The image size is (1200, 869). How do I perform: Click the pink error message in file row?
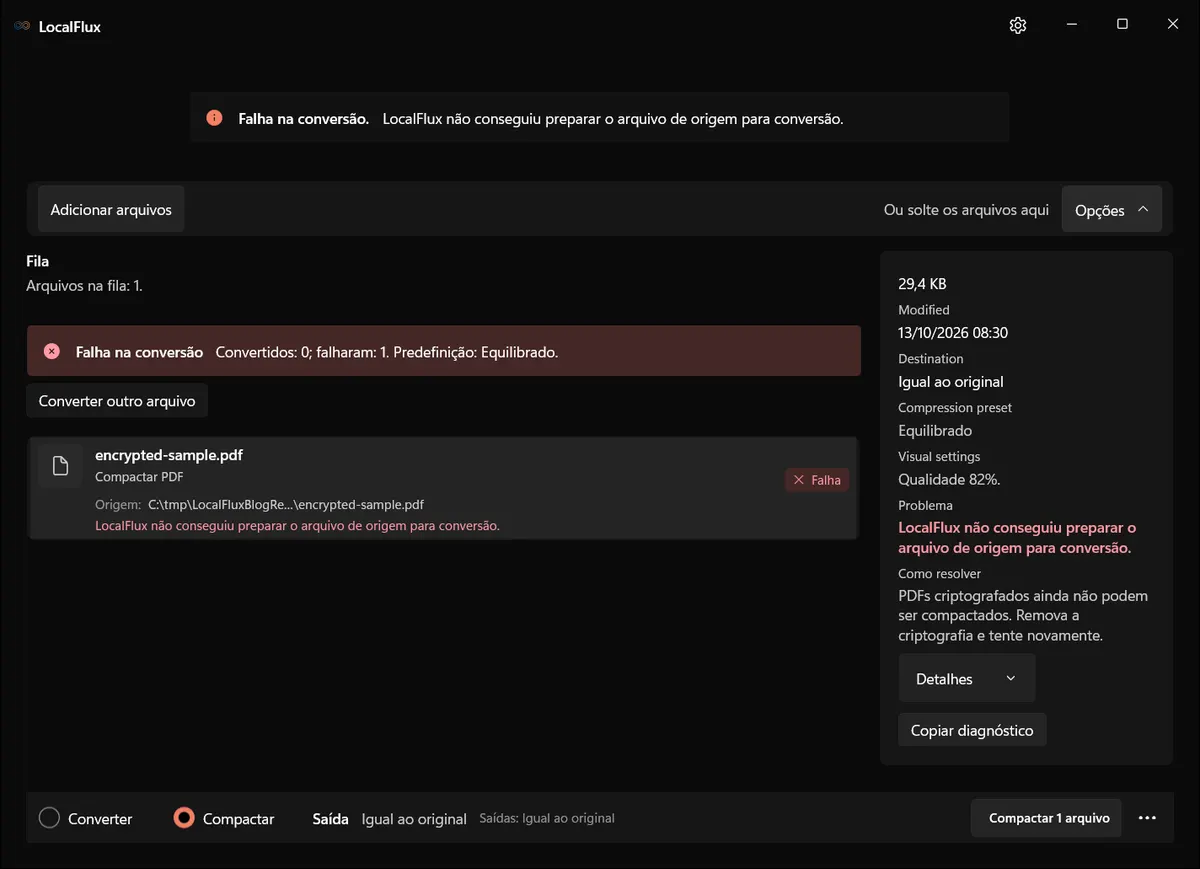pyautogui.click(x=297, y=525)
